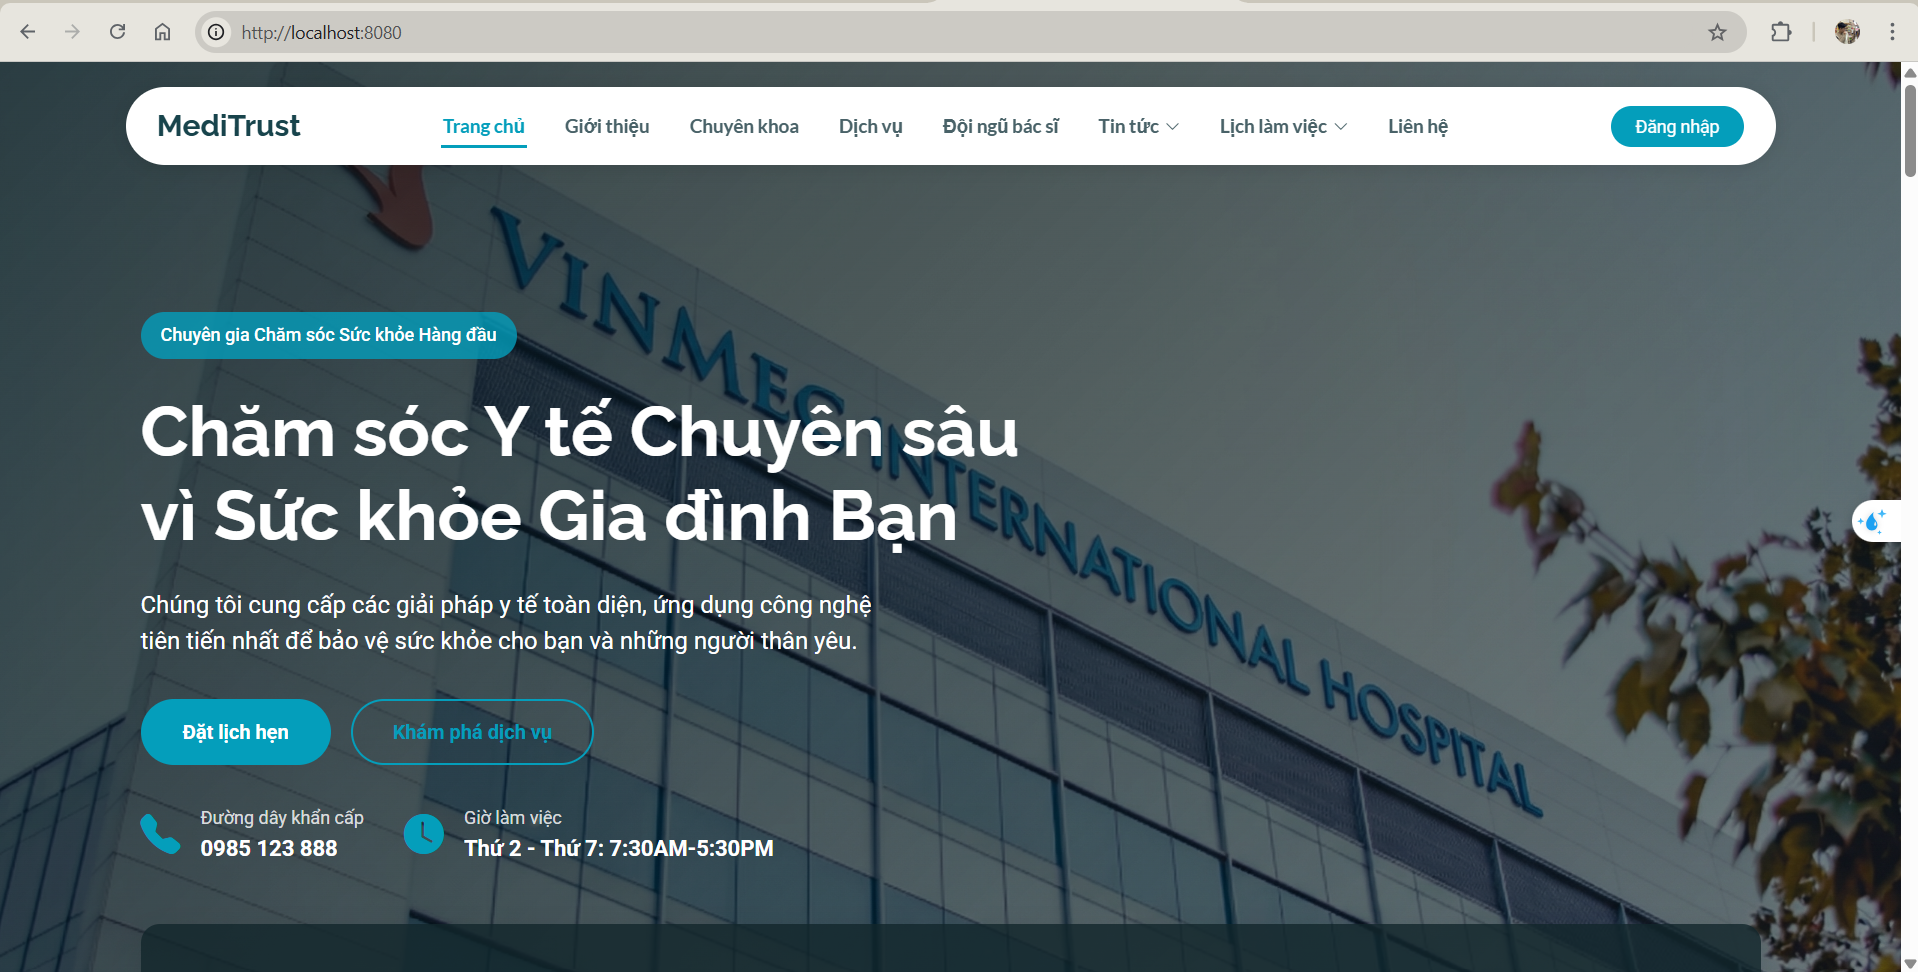1918x972 pixels.
Task: Open the browser extensions puzzle icon
Action: click(1781, 32)
